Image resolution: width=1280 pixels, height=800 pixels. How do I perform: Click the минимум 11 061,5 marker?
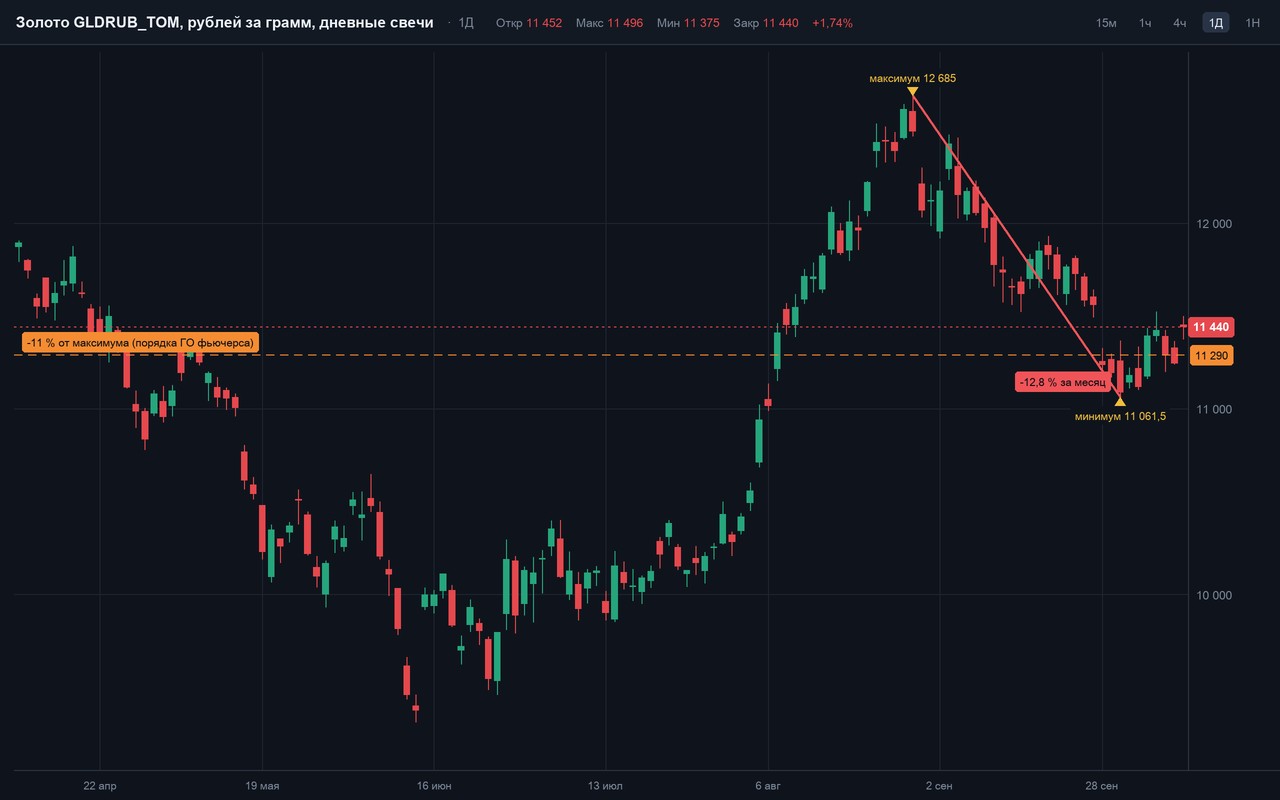[1120, 416]
